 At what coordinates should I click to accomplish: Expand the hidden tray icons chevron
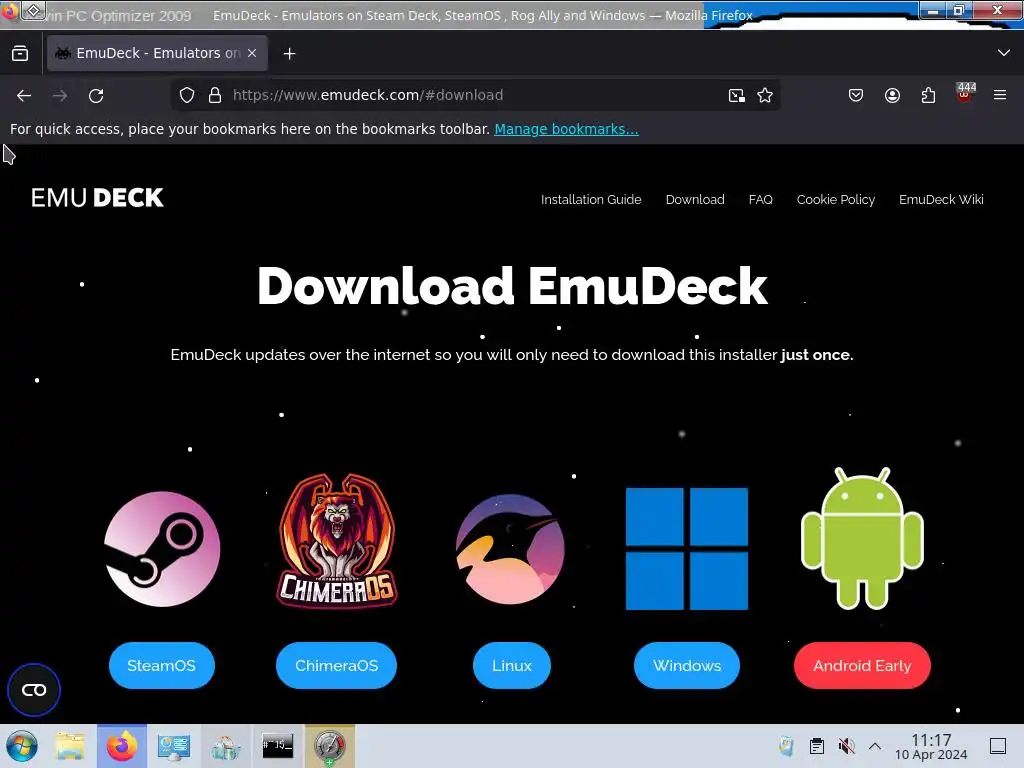click(x=875, y=746)
